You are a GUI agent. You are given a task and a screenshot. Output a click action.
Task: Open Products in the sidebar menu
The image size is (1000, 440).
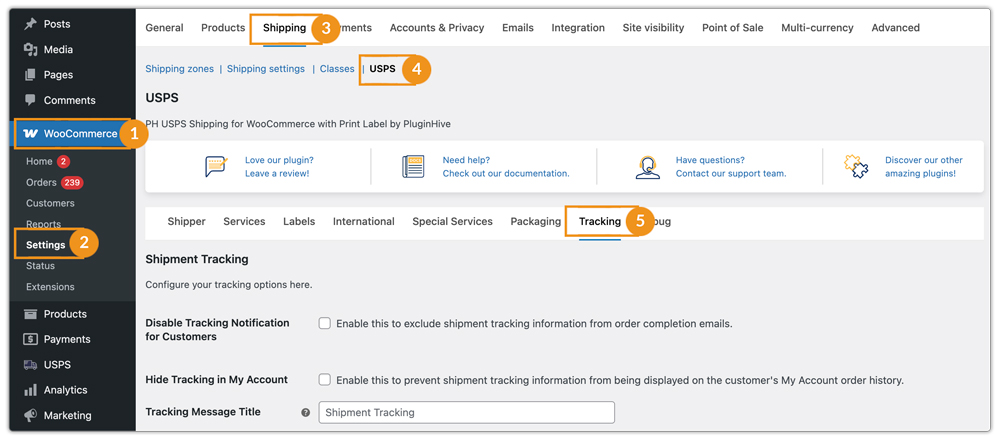point(65,314)
